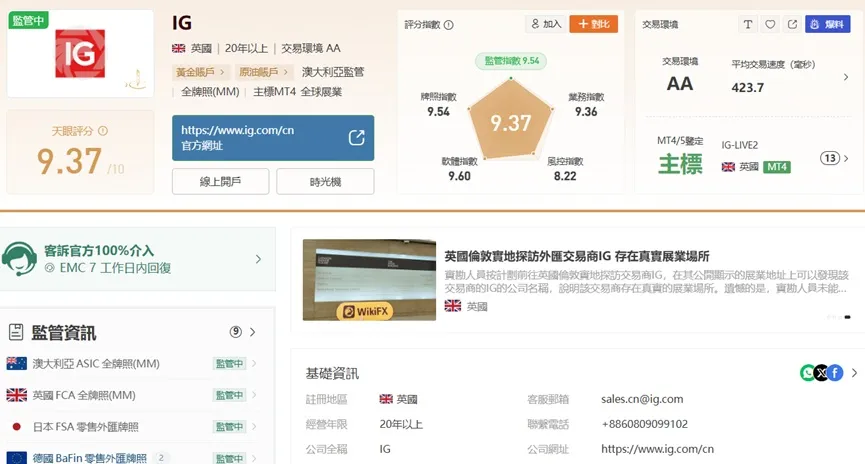Click the UK flag under the article title
Image resolution: width=865 pixels, height=464 pixels.
[453, 306]
